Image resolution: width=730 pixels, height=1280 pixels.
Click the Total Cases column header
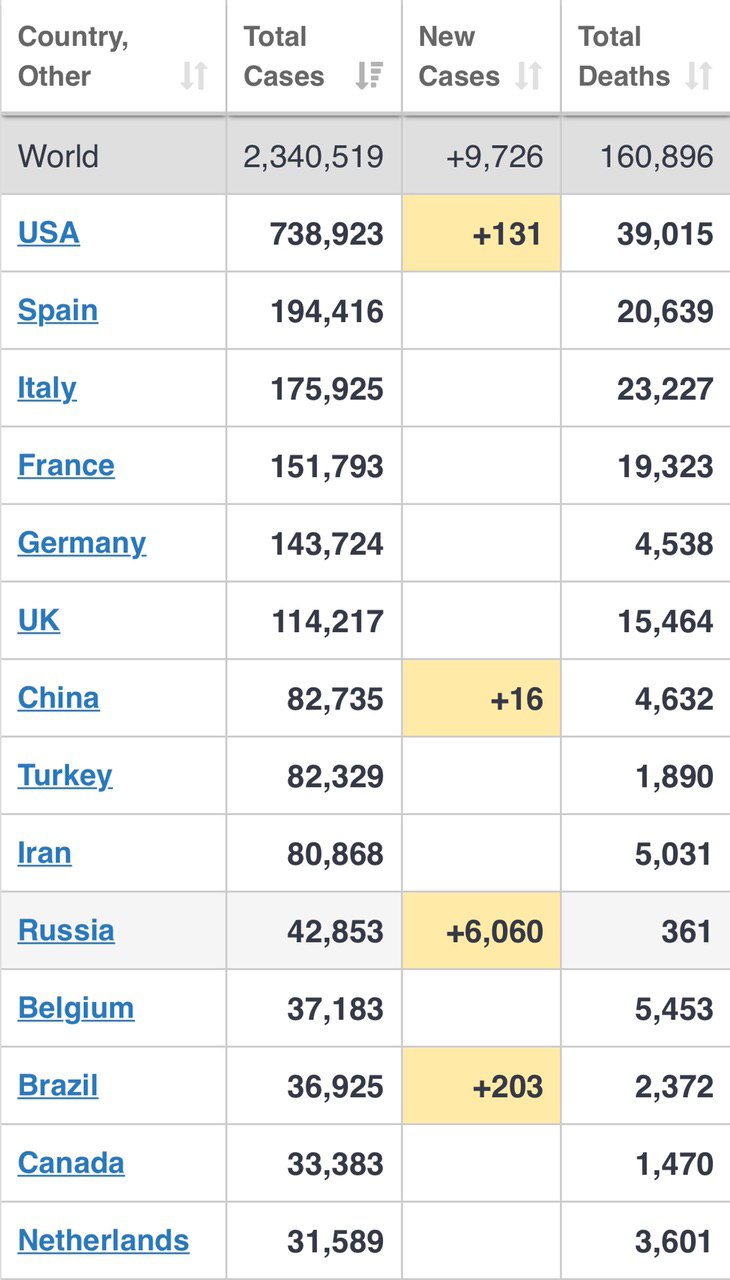coord(314,57)
